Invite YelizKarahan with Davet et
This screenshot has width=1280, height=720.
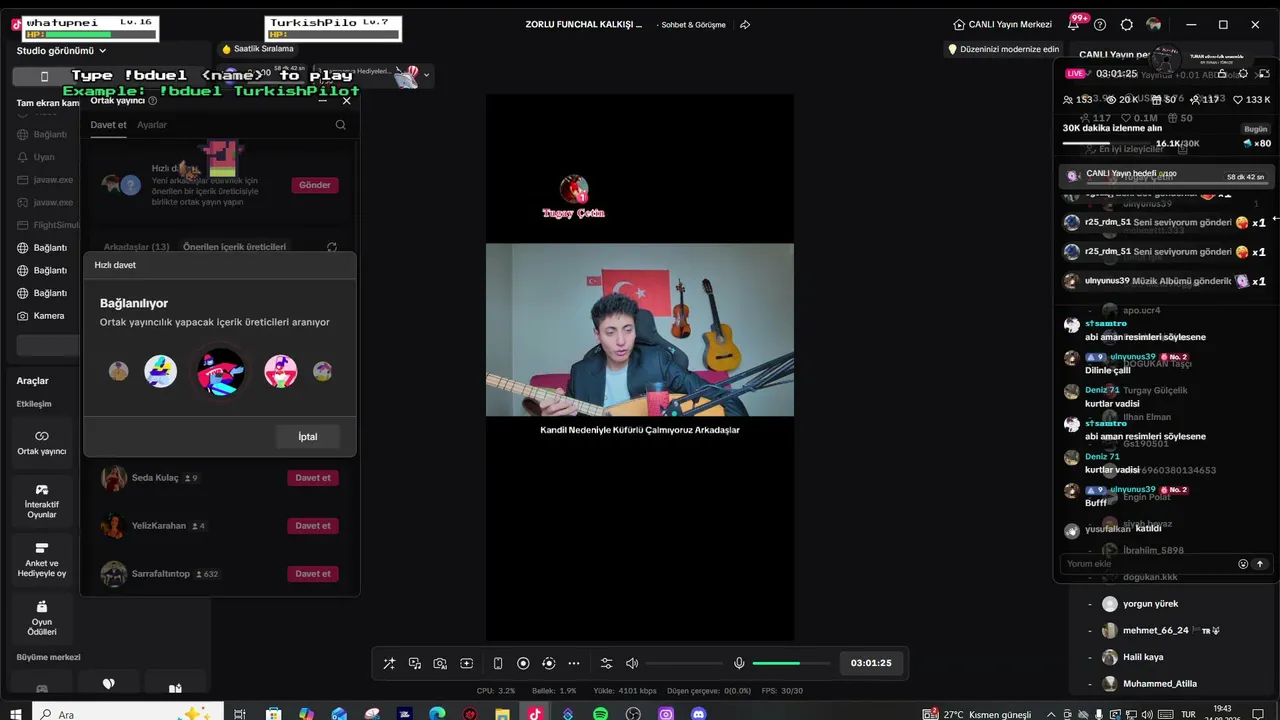pyautogui.click(x=313, y=526)
